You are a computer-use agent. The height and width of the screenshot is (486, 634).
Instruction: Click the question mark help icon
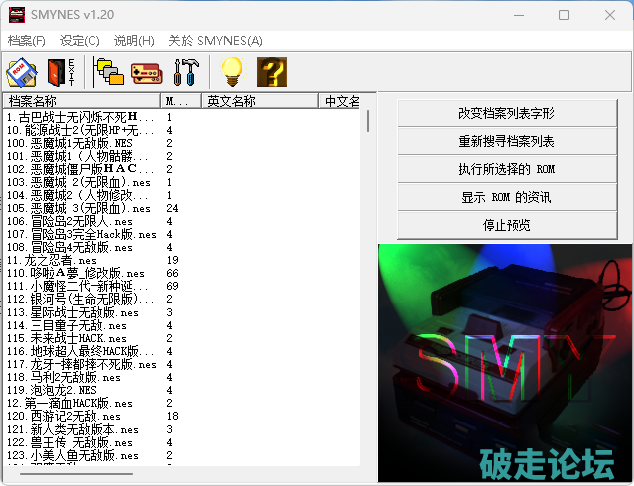[x=272, y=71]
